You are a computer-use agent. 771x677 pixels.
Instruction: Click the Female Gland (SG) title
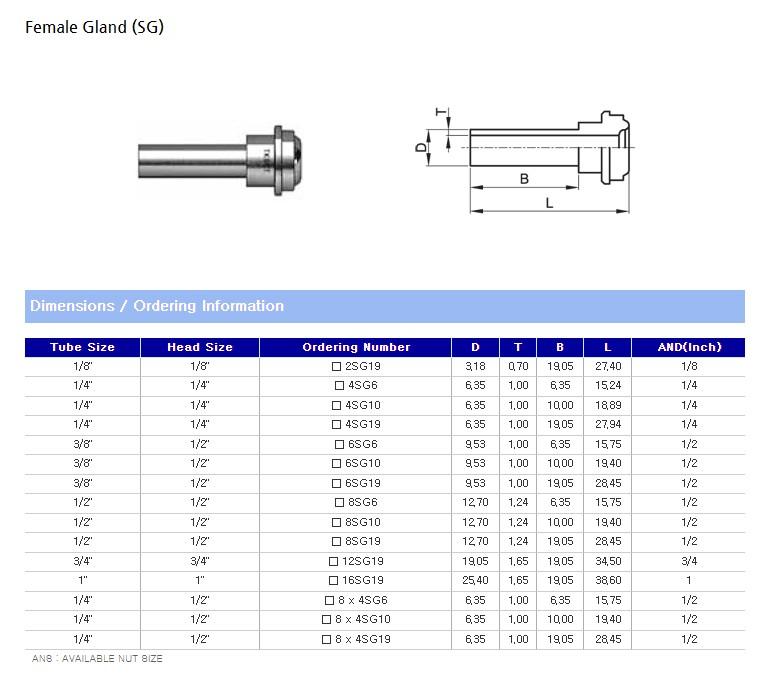click(x=94, y=27)
